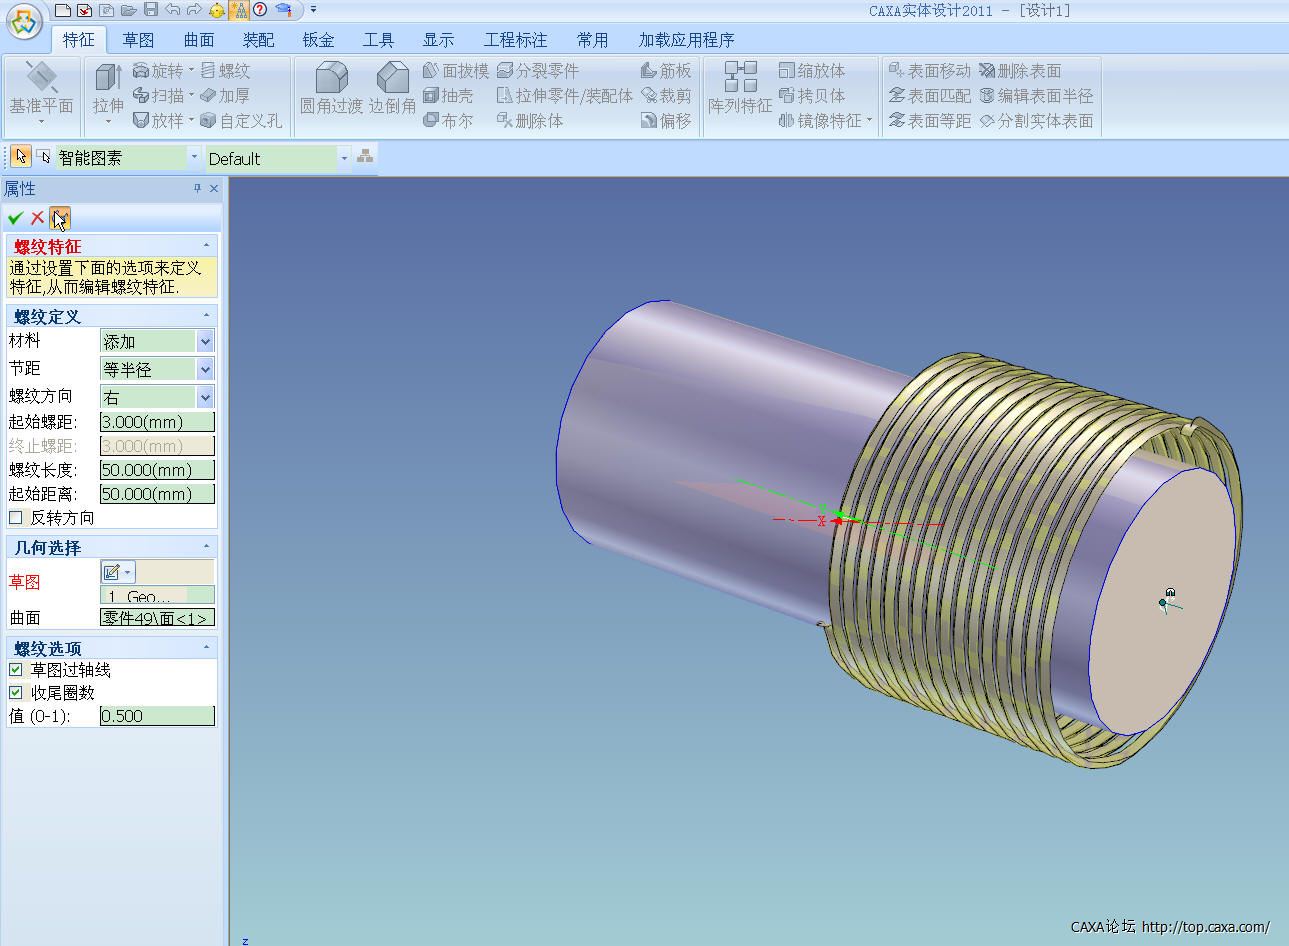Toggle the 反转方向 checkbox

(15, 518)
